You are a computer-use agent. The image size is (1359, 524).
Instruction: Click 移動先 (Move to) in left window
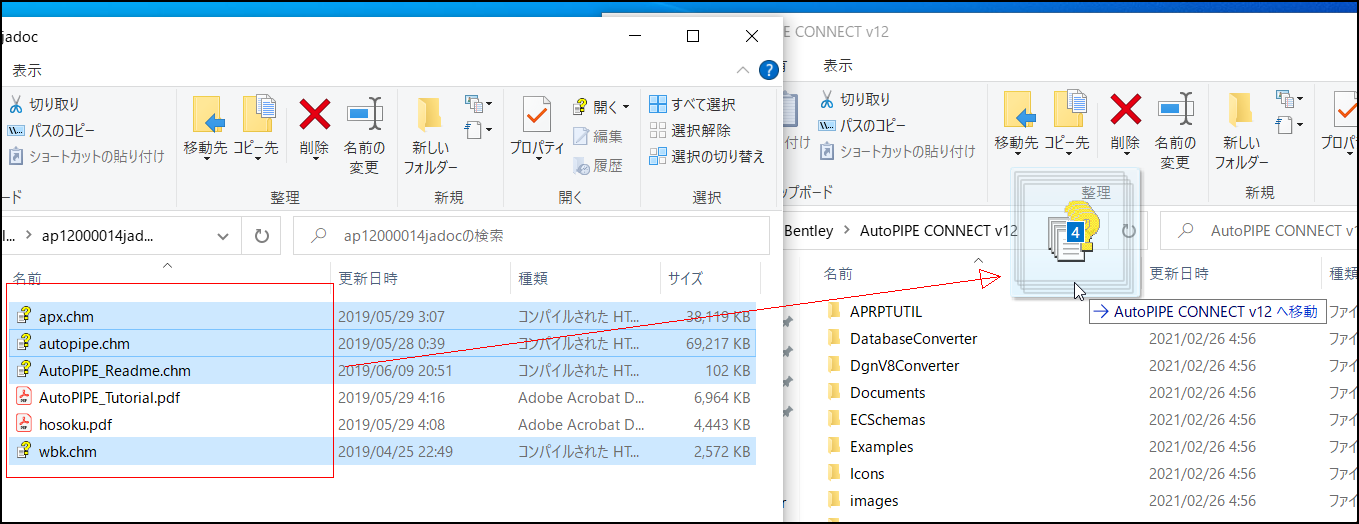[205, 129]
